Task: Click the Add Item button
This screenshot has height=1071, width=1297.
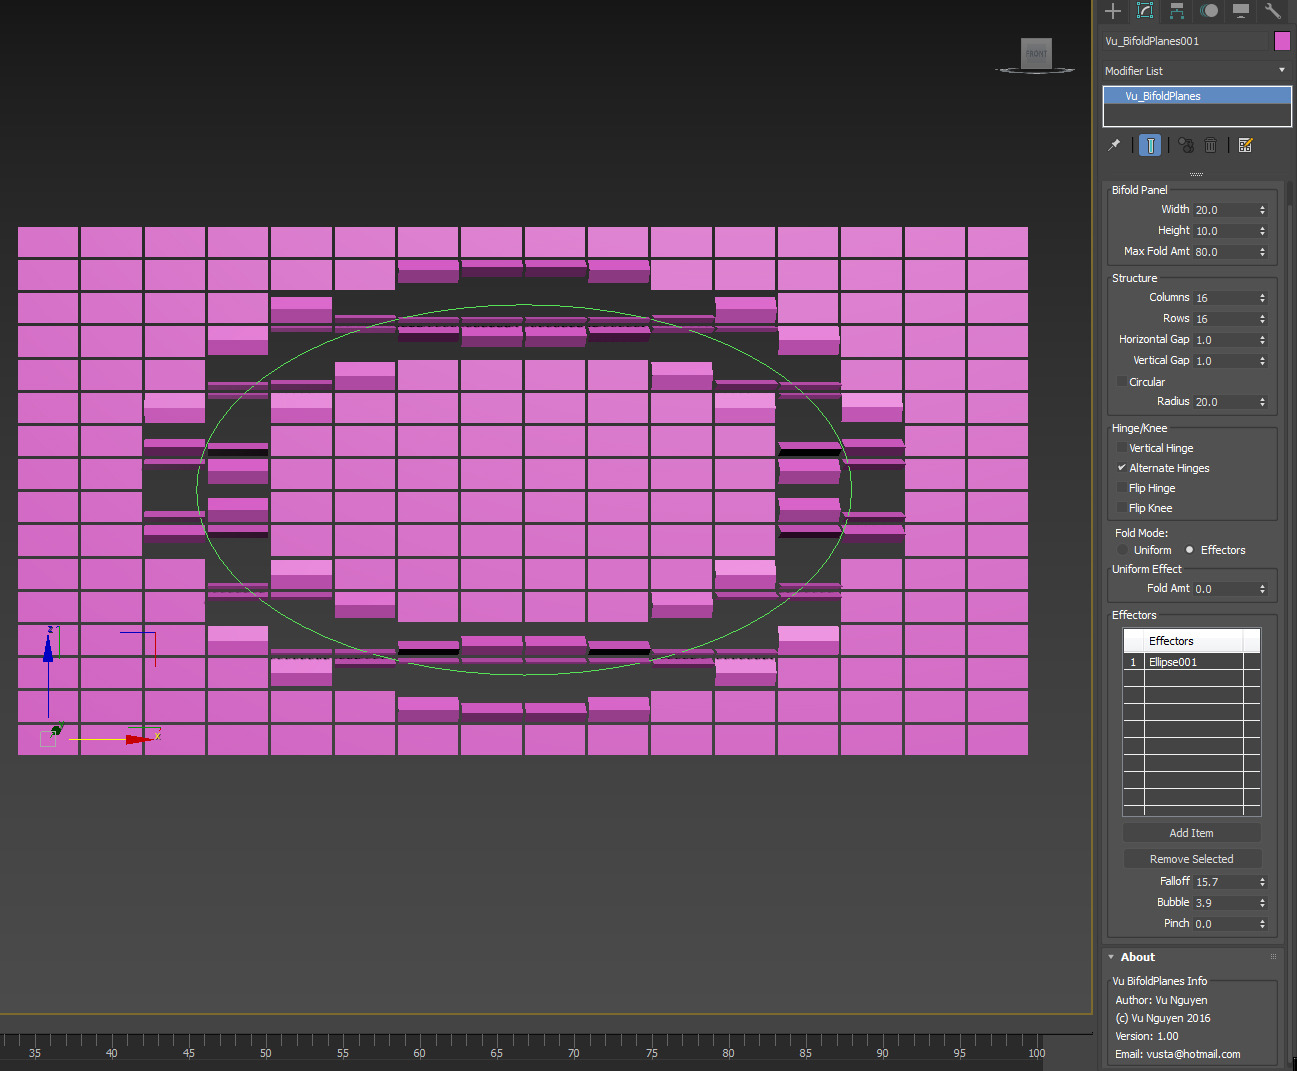Action: pos(1191,833)
